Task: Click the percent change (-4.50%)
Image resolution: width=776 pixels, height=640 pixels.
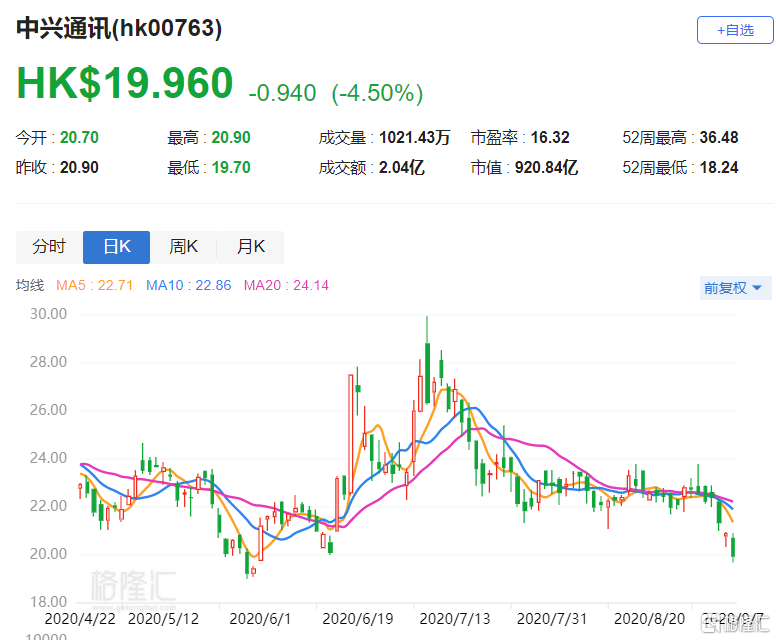Action: click(377, 93)
